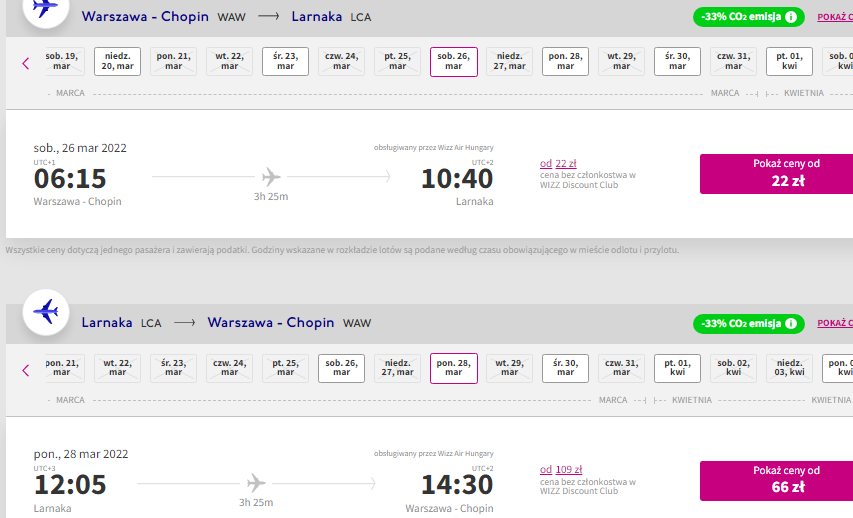Show earlier return dates with left chevron

coord(26,371)
